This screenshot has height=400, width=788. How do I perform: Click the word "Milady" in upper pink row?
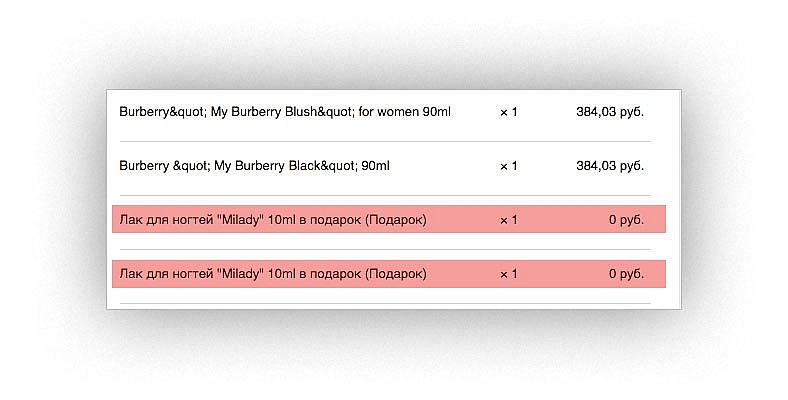(242, 220)
